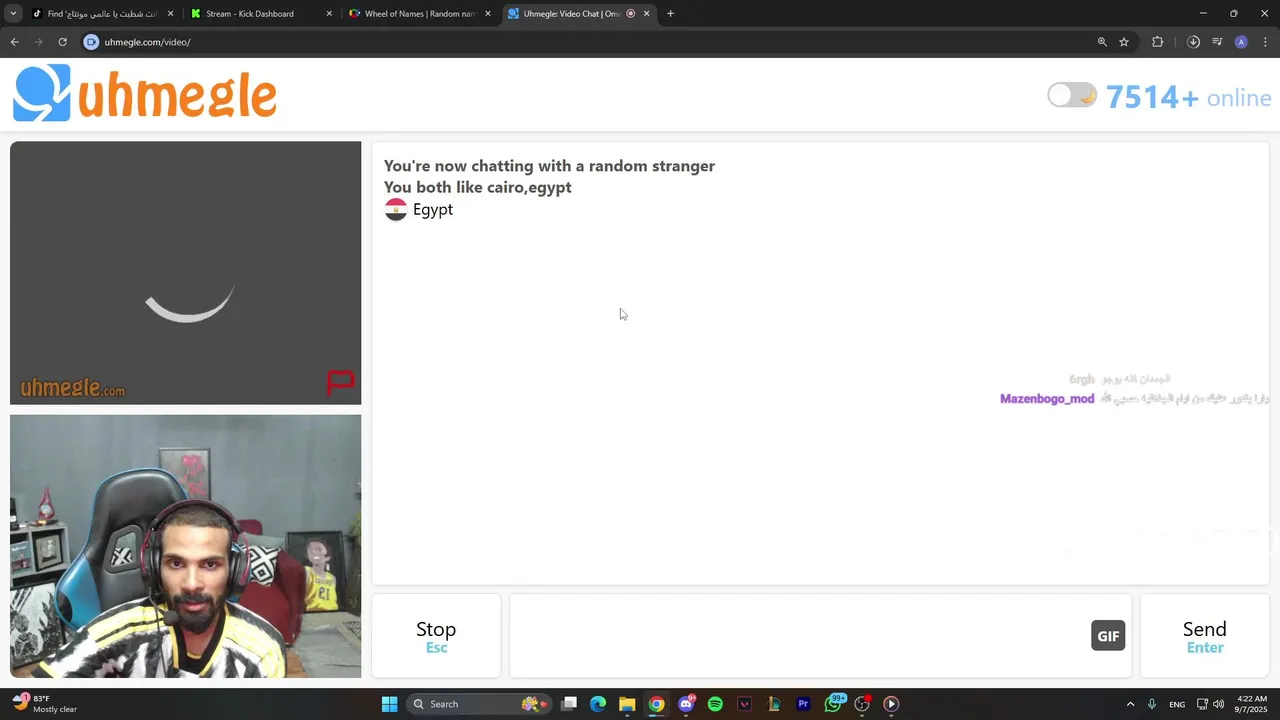Click the Mazenbogo_mod username in overlay
Viewport: 1280px width, 720px height.
click(1047, 399)
